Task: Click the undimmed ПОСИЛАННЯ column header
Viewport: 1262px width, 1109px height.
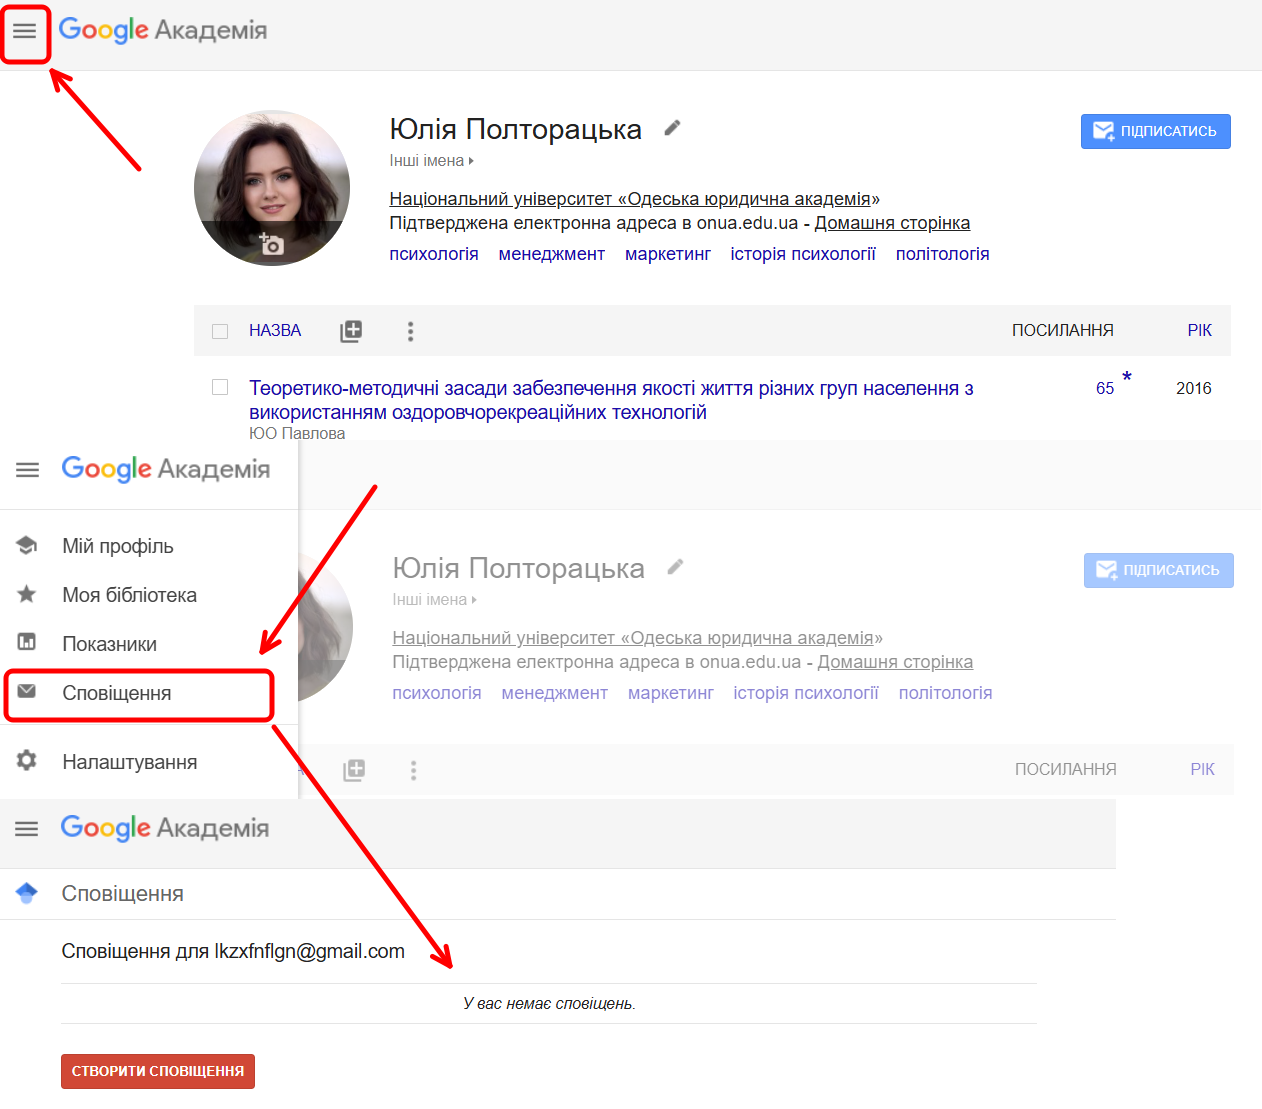Action: click(1063, 331)
